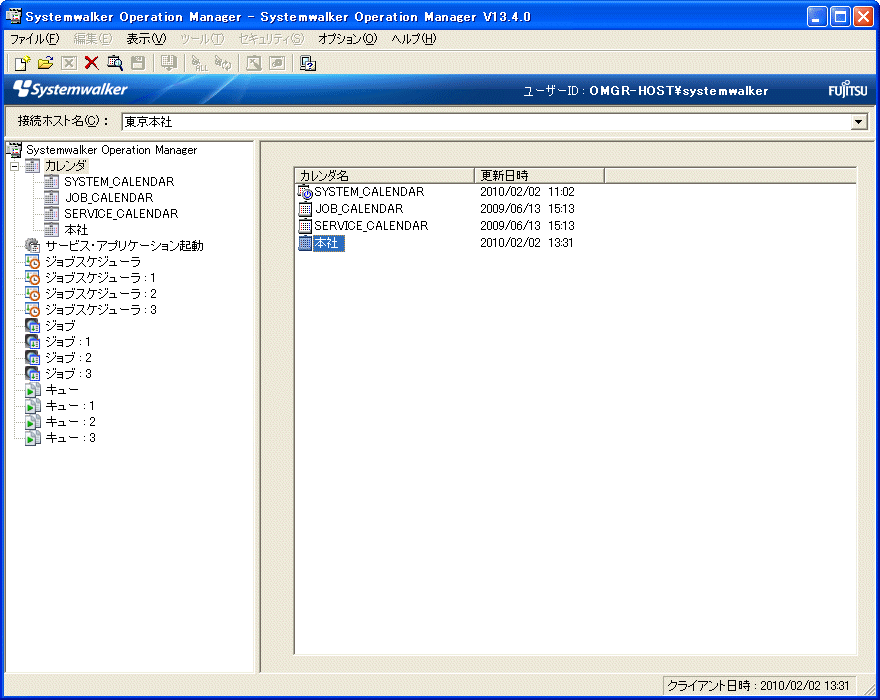
Task: Click the greyed-out calendar download toolbar icon
Action: 168,63
